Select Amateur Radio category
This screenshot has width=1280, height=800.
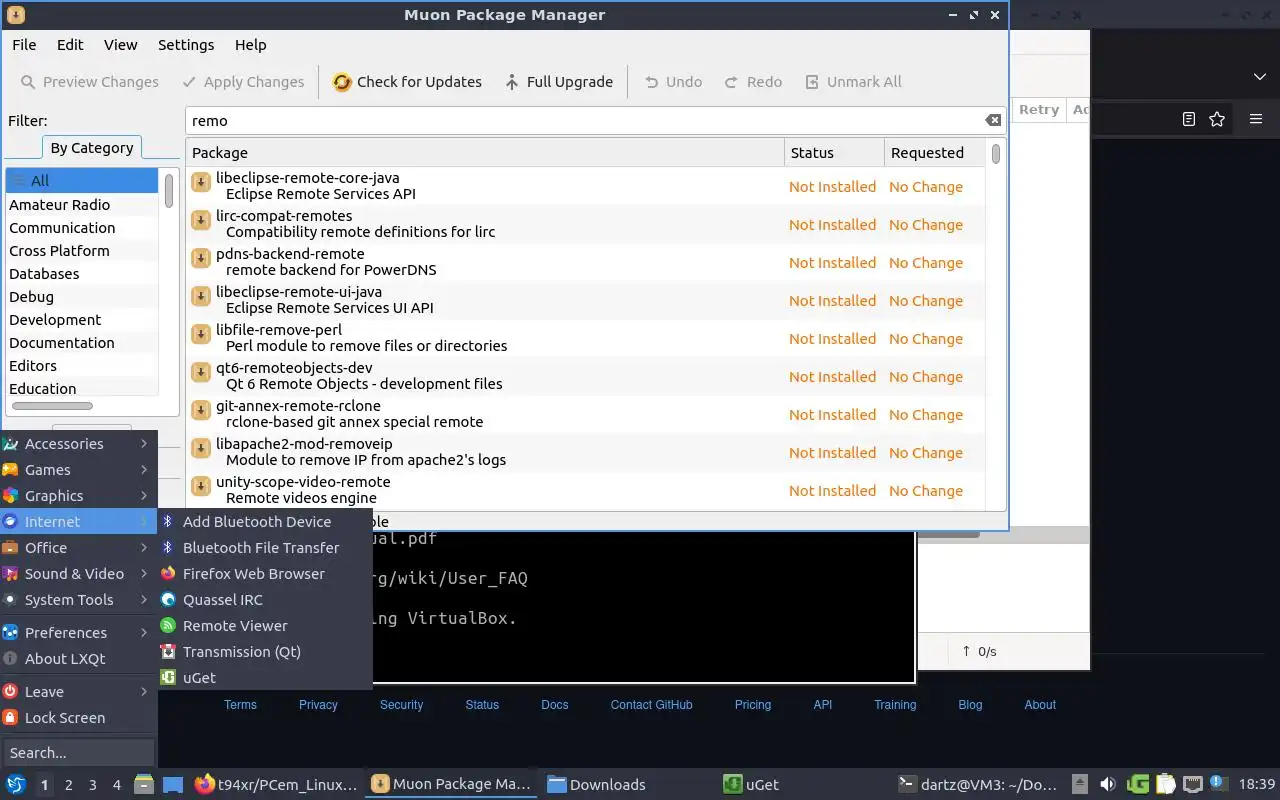pos(82,205)
